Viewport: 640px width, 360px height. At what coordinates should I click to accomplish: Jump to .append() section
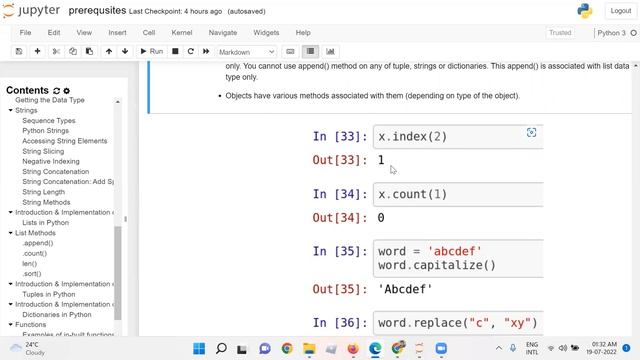pyautogui.click(x=38, y=243)
